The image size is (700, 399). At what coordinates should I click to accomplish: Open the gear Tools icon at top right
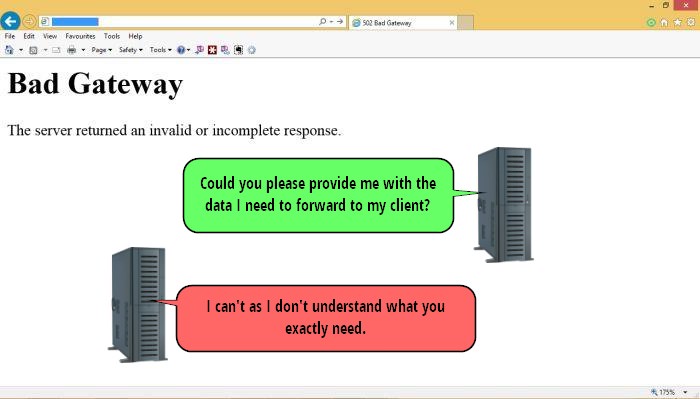[x=691, y=22]
